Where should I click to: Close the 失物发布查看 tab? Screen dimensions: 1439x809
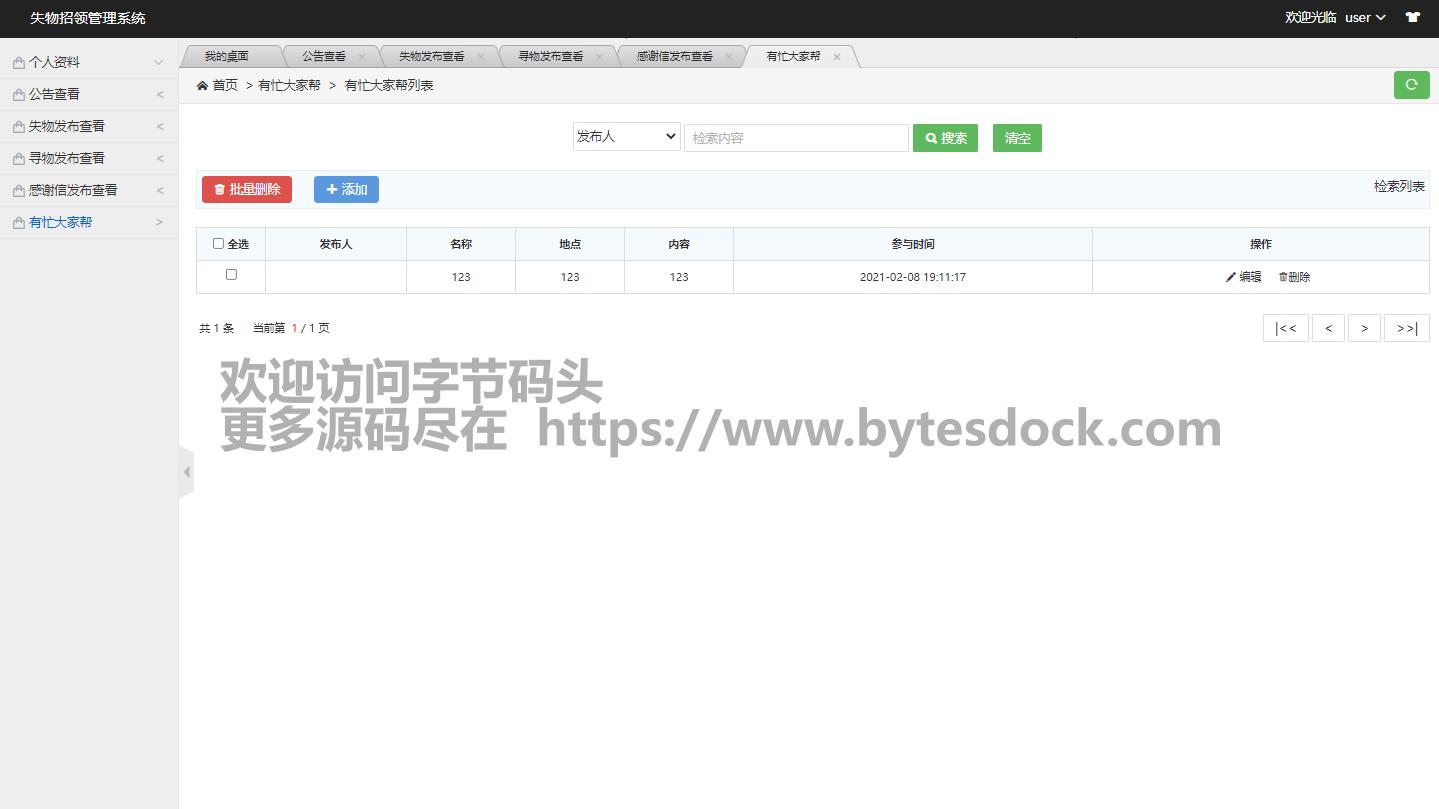(481, 57)
